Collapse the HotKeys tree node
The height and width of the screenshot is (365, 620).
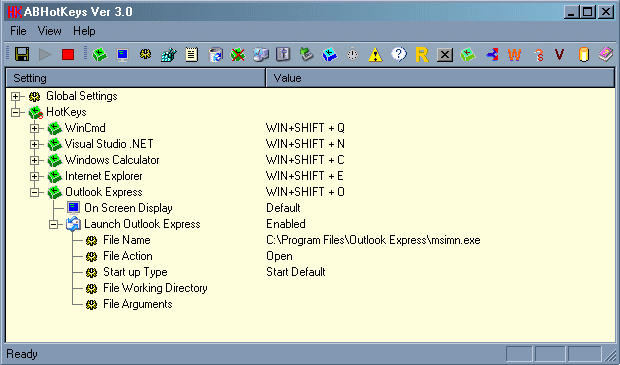tap(15, 112)
